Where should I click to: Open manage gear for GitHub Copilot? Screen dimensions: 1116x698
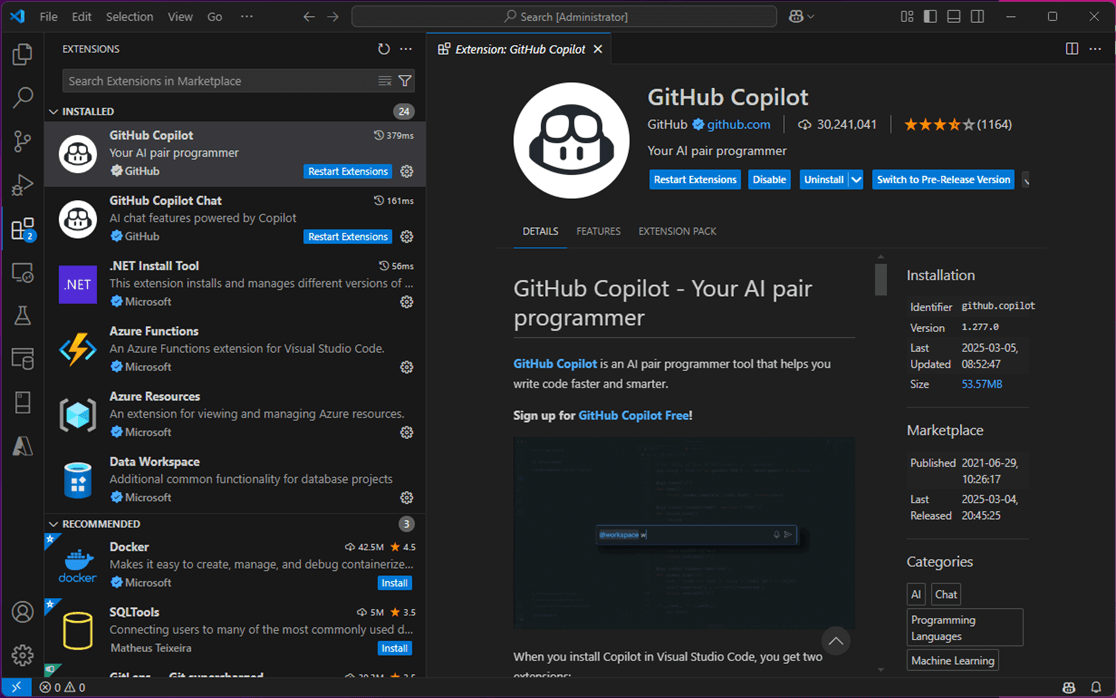[406, 171]
